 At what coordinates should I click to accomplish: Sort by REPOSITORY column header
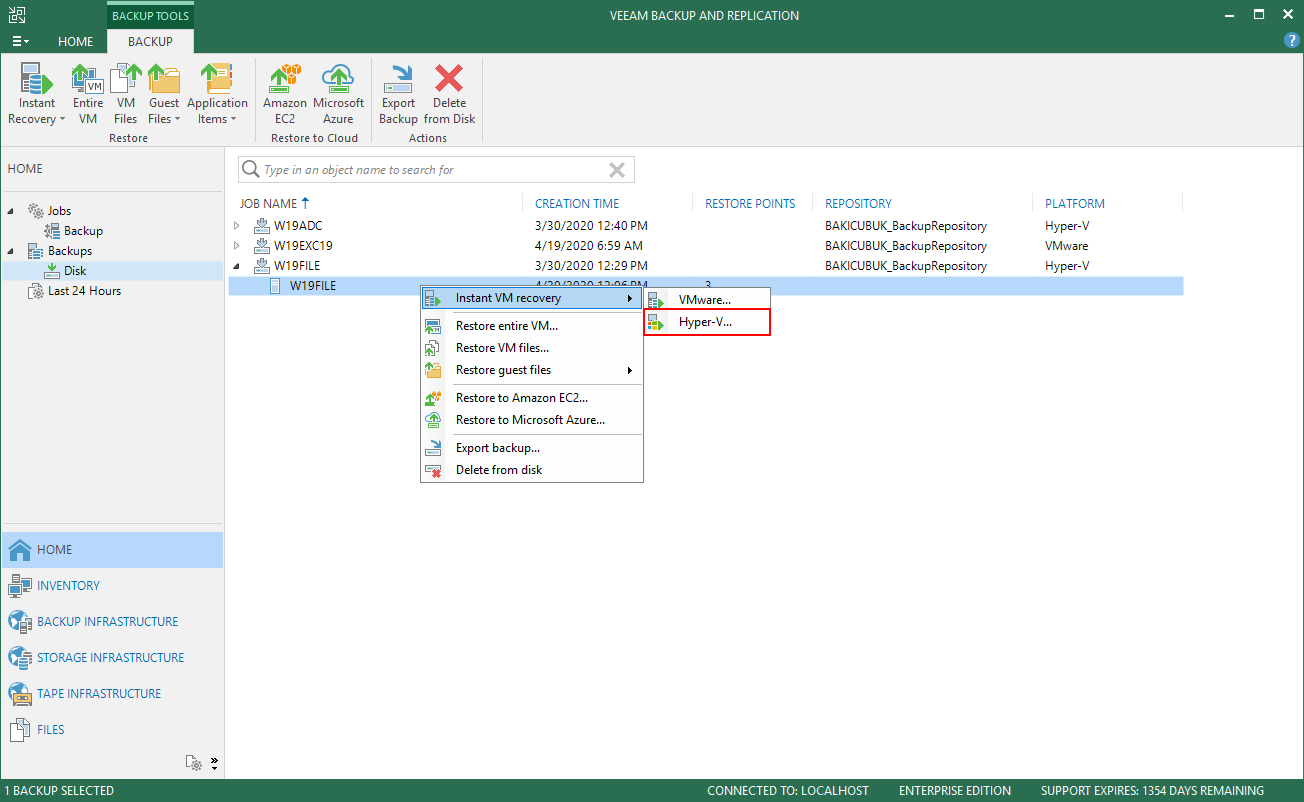point(858,203)
